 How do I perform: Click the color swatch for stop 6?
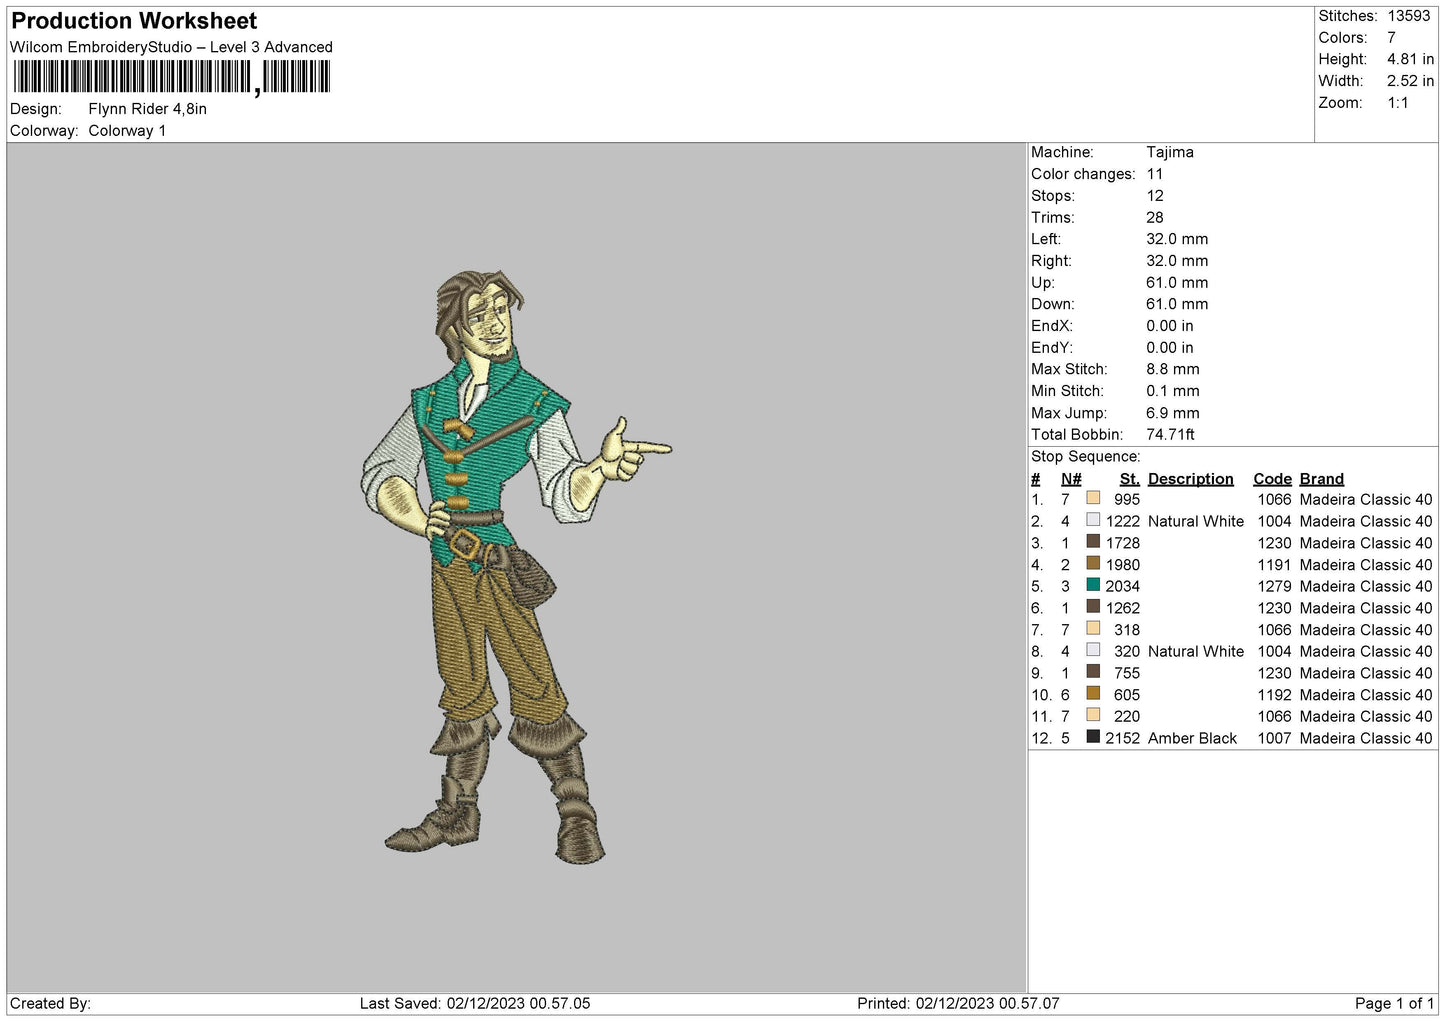point(1093,607)
